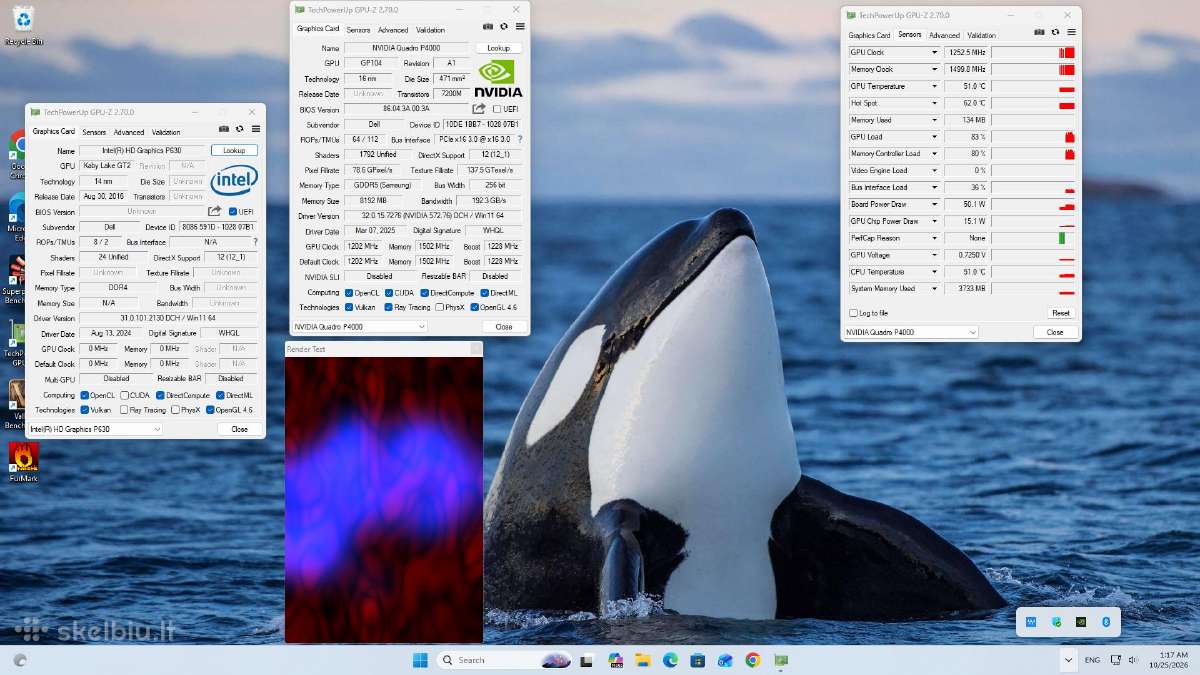Screen dimensions: 1200x675
Task: Toggle the UEFI checkbox in the Intel HD Graphics window
Action: (x=232, y=211)
